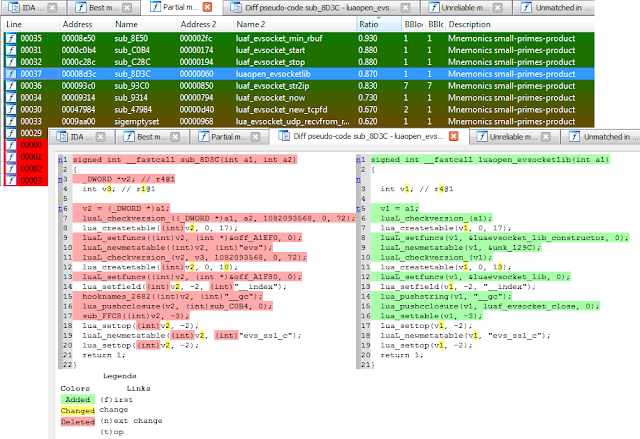Image resolution: width=640 pixels, height=439 pixels.
Task: Click left signature line sub_8D3C
Action: 185,160
